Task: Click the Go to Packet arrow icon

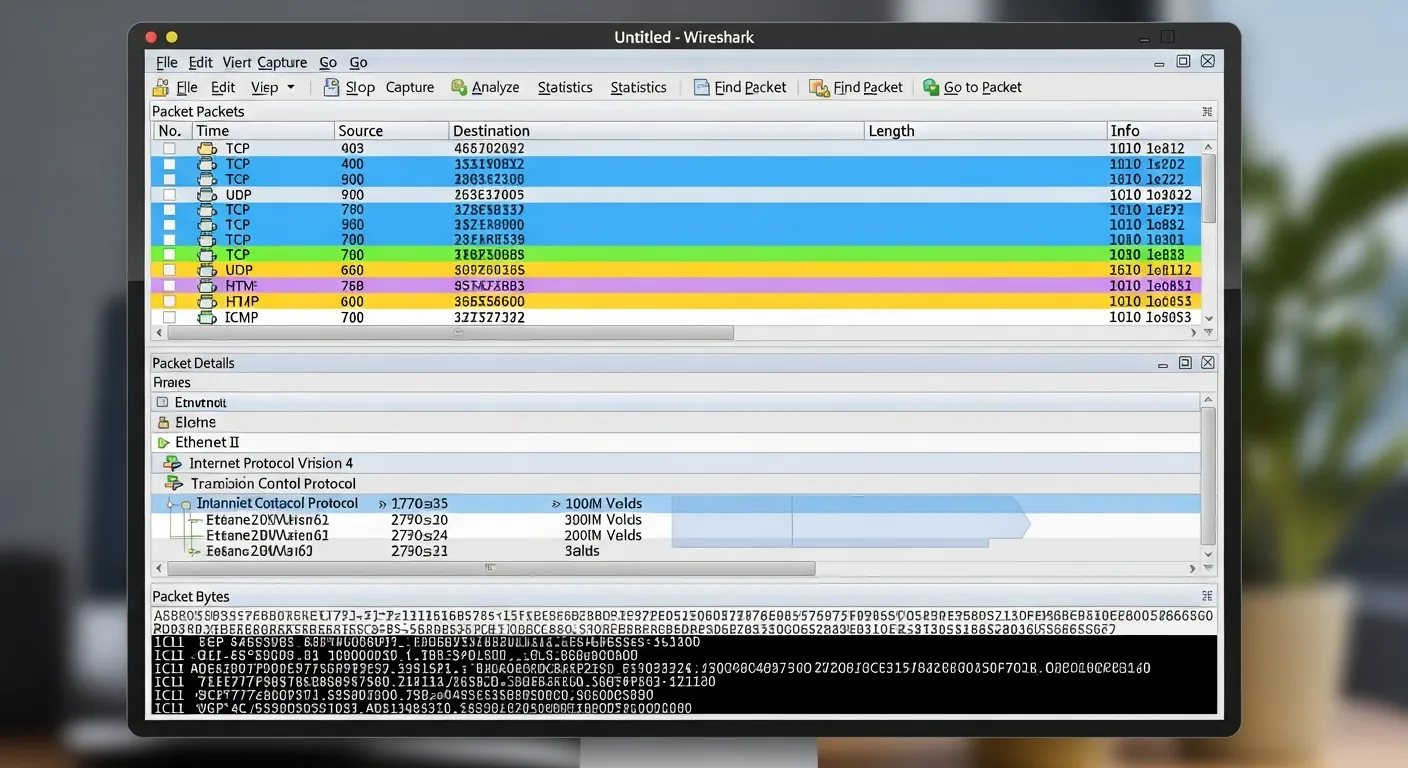Action: tap(931, 87)
